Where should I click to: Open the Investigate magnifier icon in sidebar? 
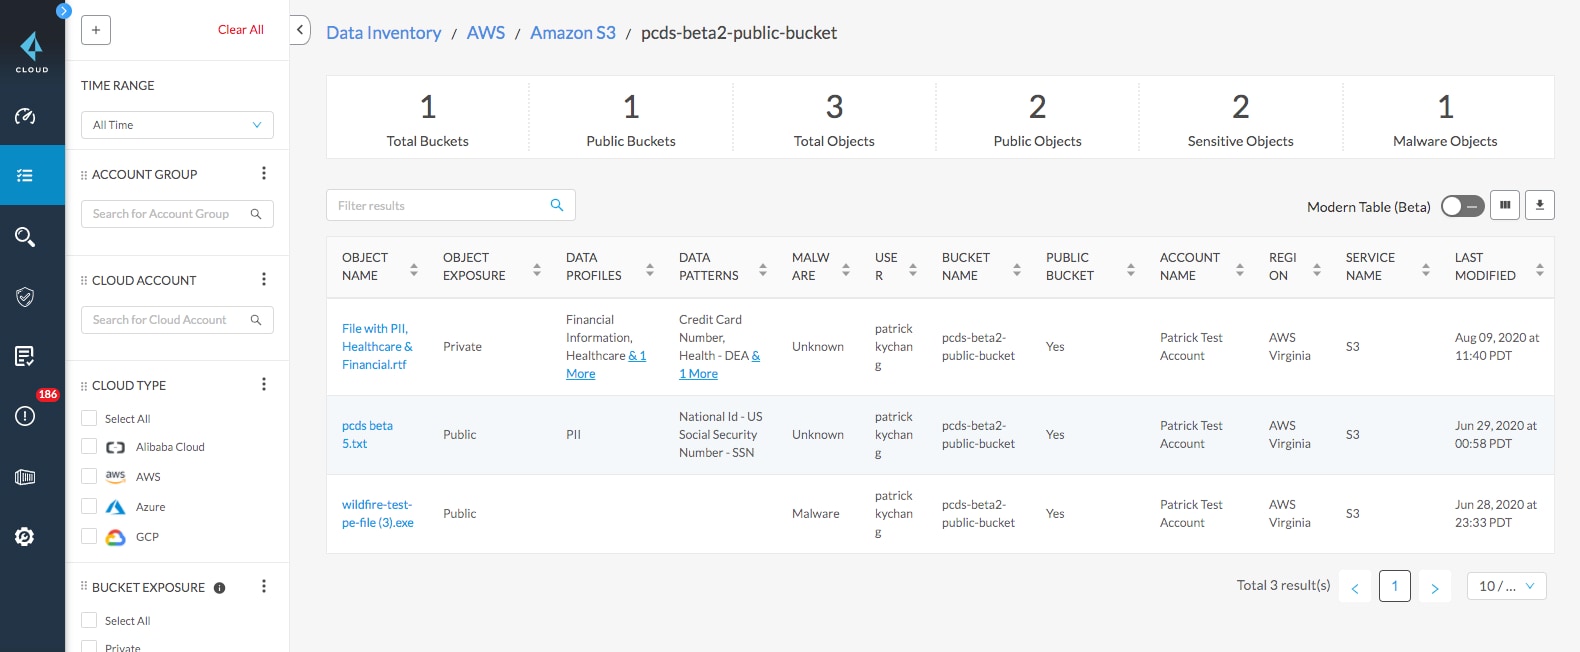point(25,236)
